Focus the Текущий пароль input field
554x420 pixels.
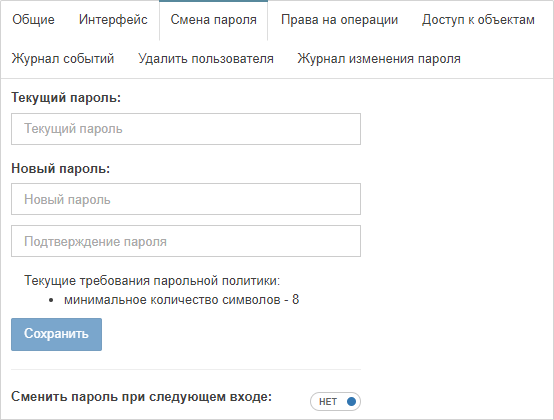(x=186, y=129)
